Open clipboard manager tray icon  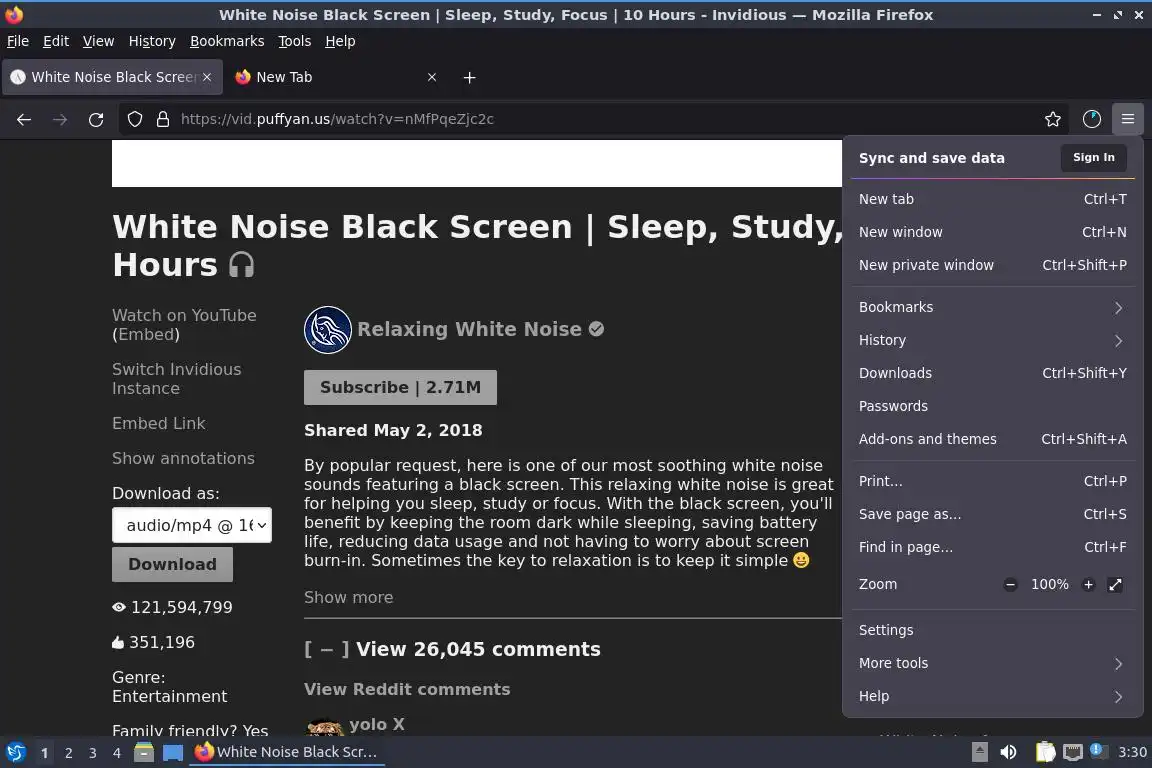point(1045,752)
